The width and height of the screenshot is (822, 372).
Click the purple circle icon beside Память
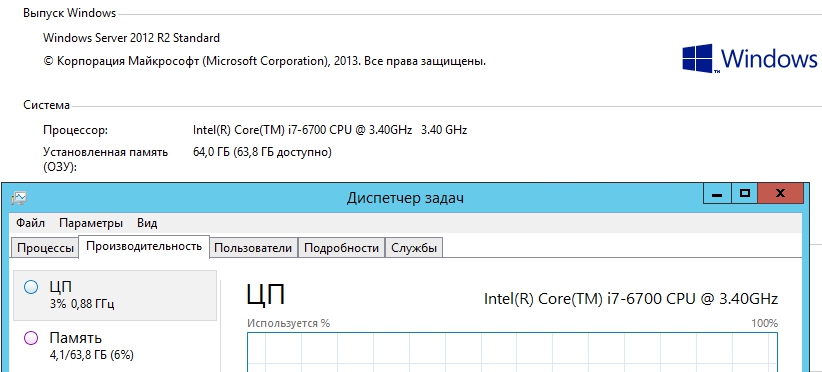pos(31,338)
